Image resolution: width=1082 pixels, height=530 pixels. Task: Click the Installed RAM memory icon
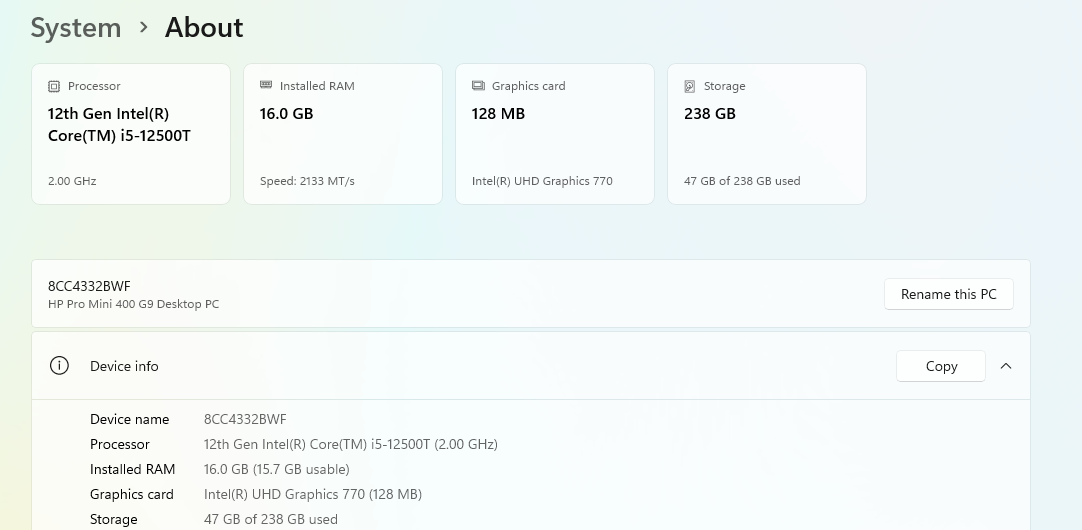click(x=266, y=85)
